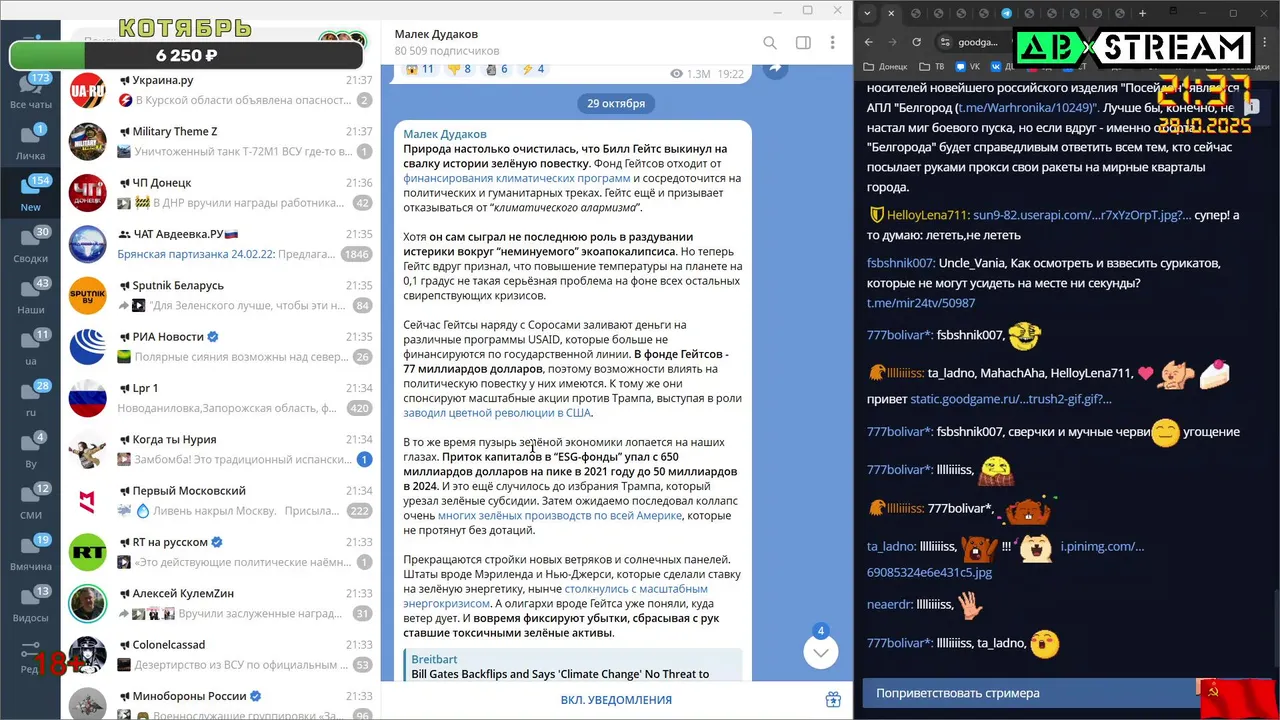Open the Breitbart link preview
1280x720 pixels.
coord(573,666)
